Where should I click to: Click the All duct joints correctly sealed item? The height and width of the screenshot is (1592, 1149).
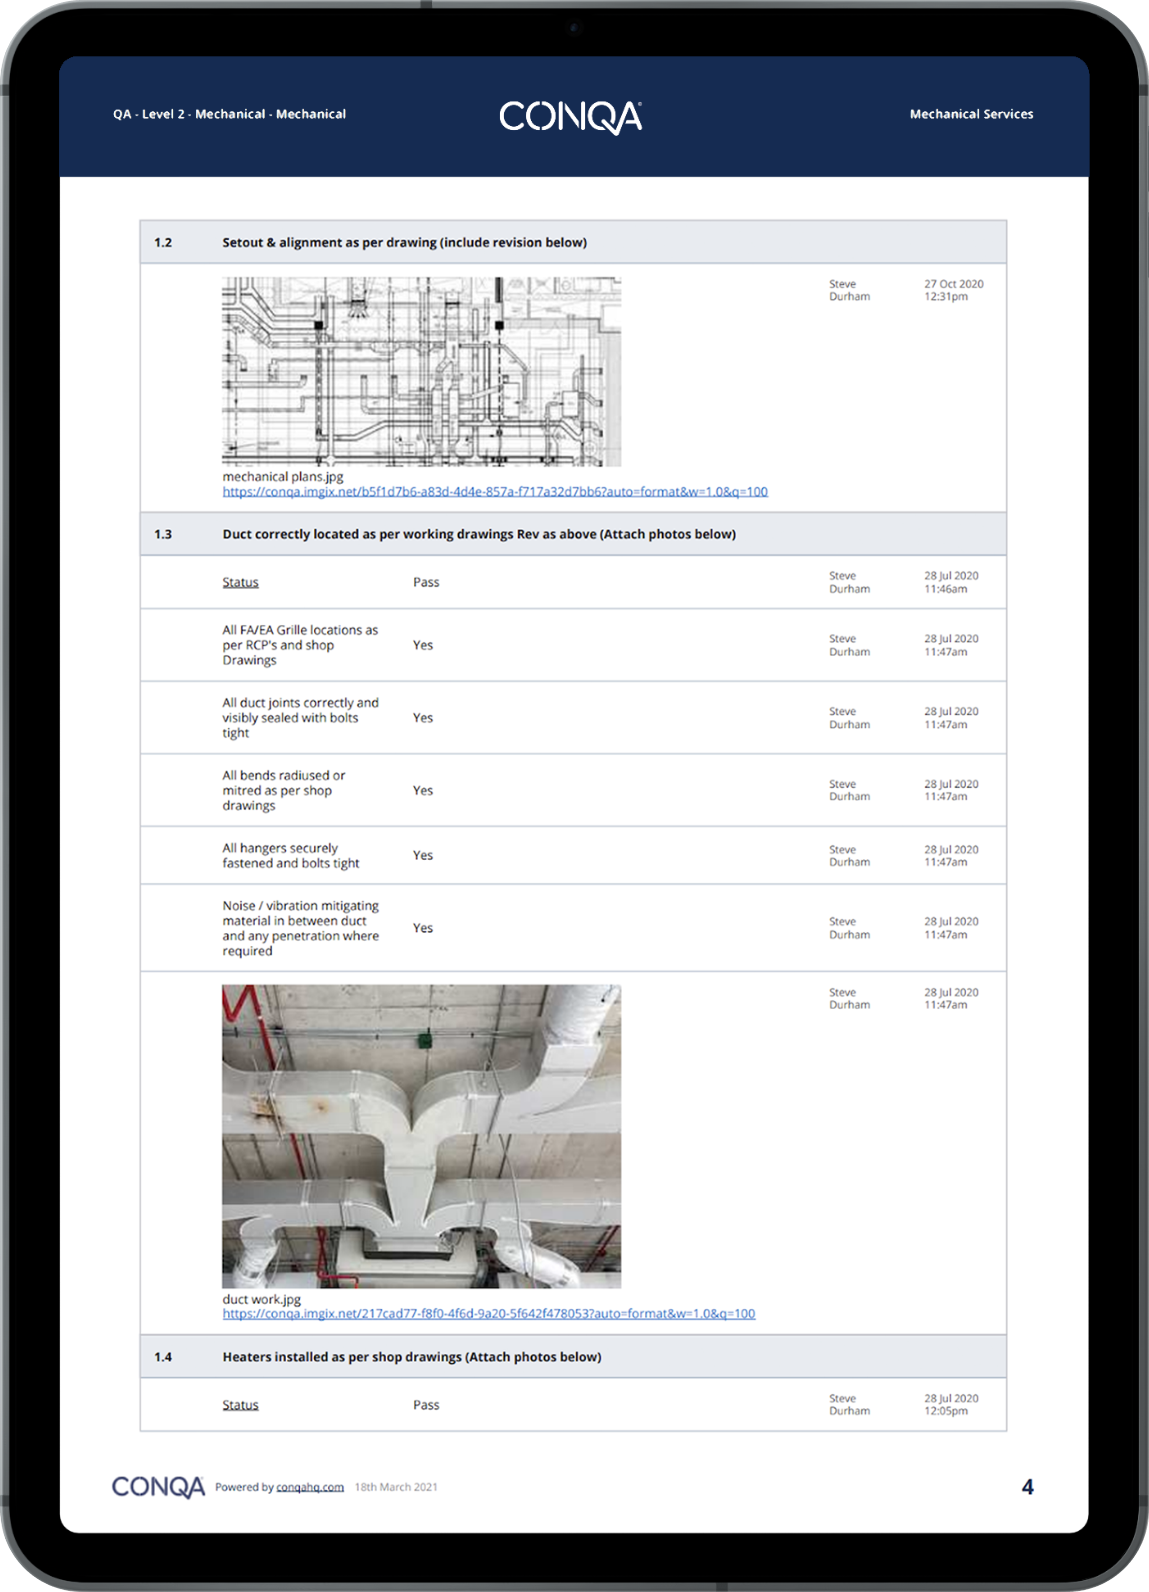[x=299, y=718]
